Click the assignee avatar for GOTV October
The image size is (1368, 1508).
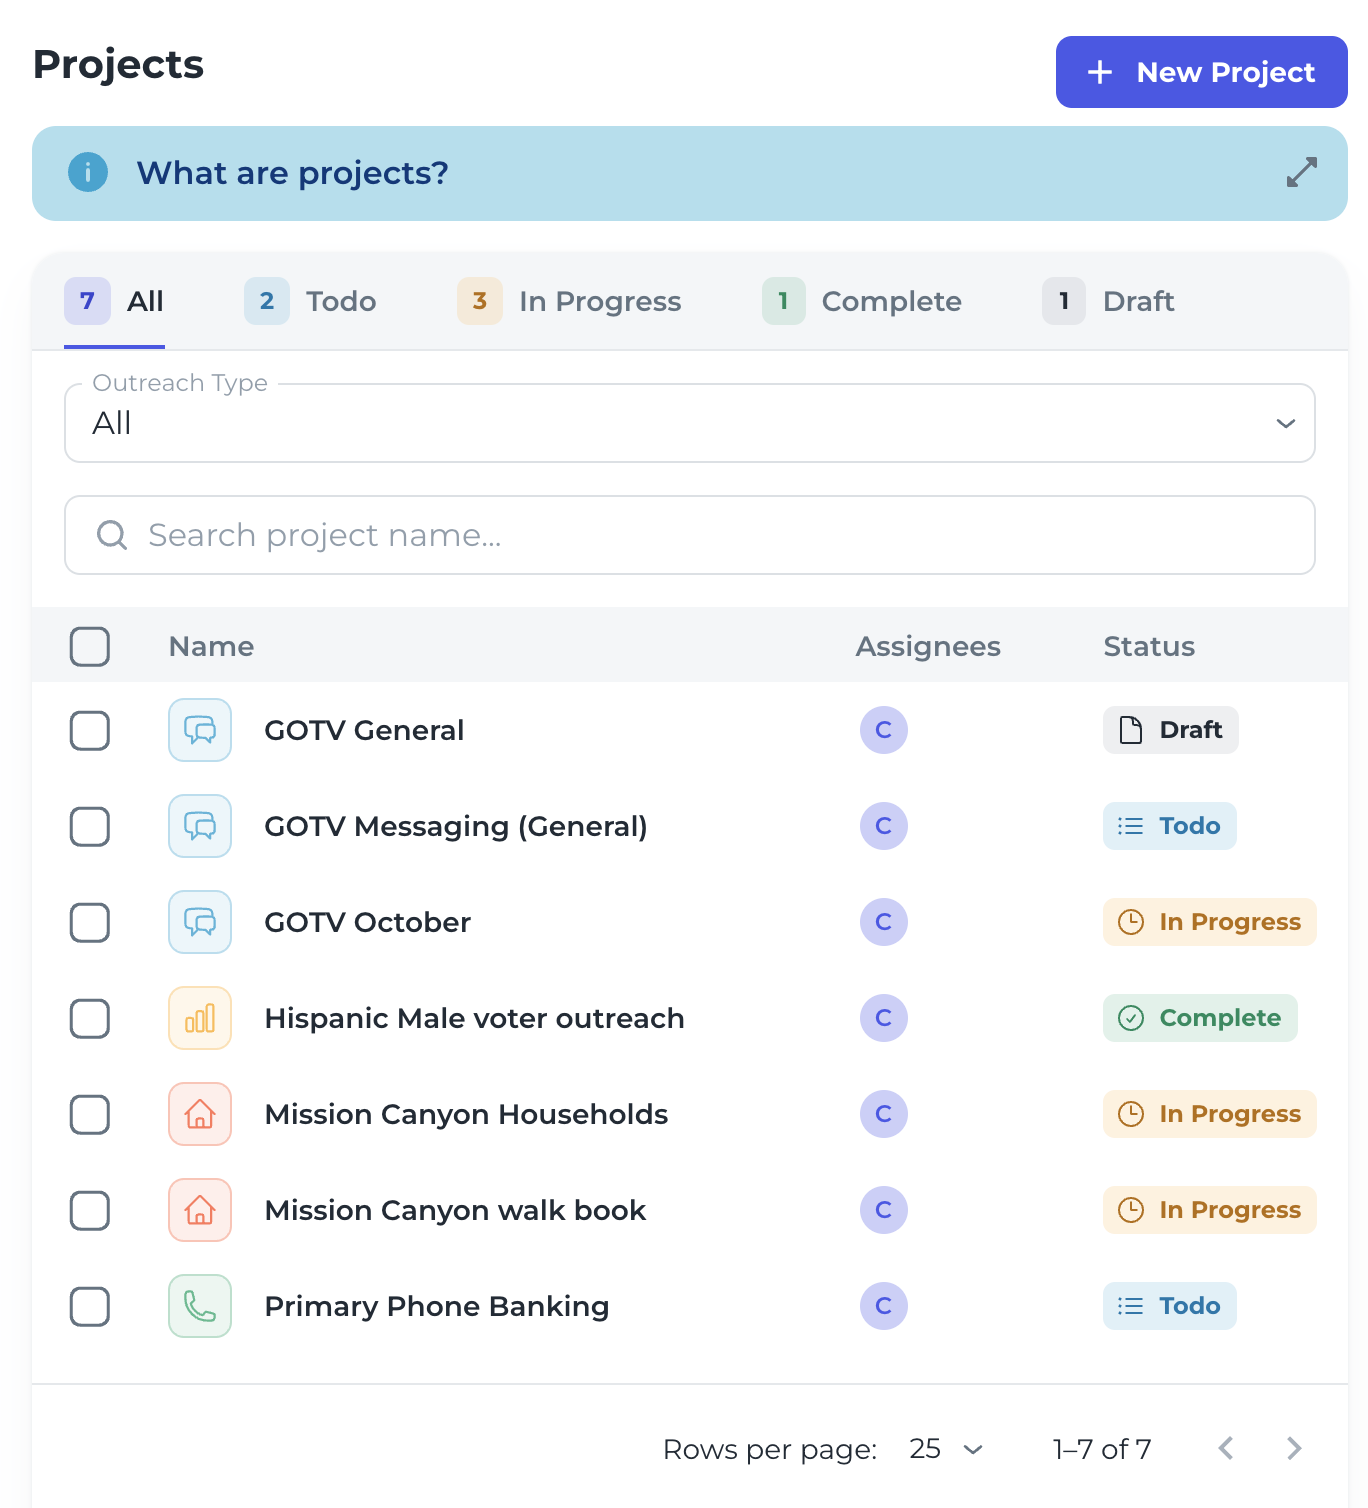pos(883,922)
